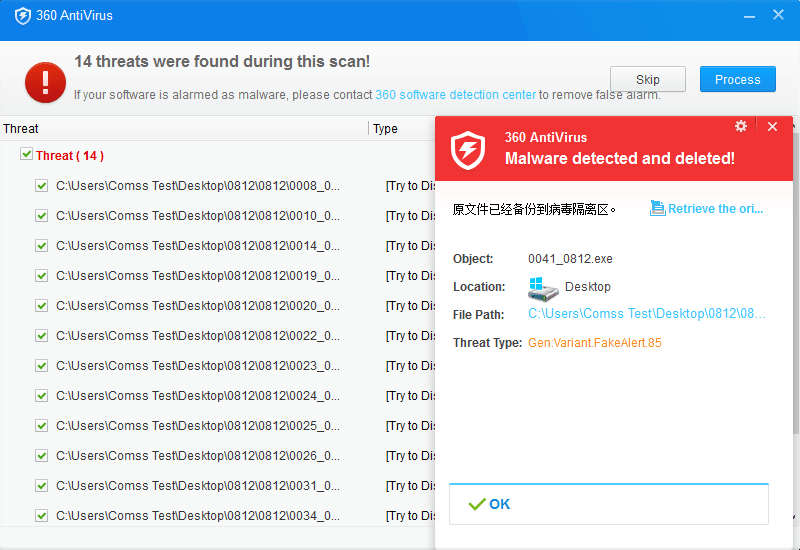Click the red exclamation warning icon
This screenshot has width=800, height=550.
click(45, 81)
